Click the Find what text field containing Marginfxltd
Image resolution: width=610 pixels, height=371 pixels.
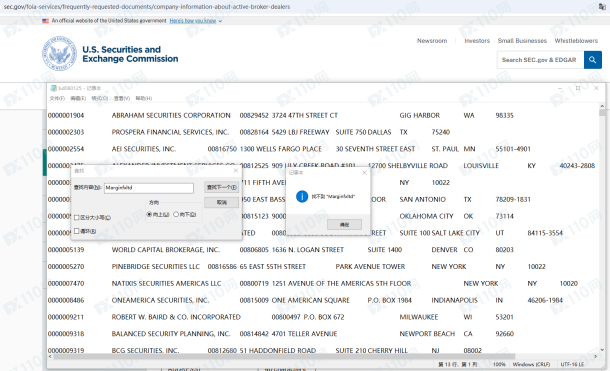[149, 188]
